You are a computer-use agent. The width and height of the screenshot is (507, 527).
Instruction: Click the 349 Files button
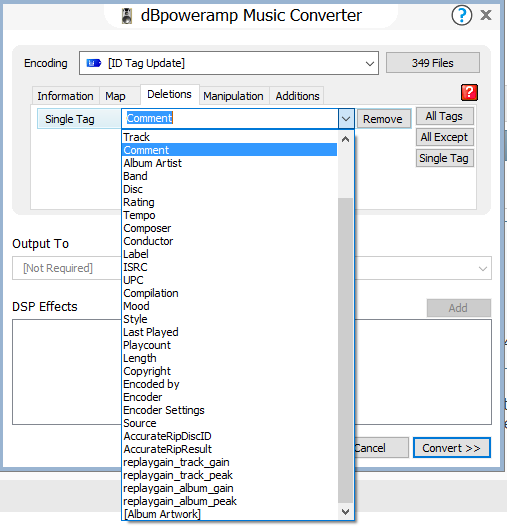(433, 63)
